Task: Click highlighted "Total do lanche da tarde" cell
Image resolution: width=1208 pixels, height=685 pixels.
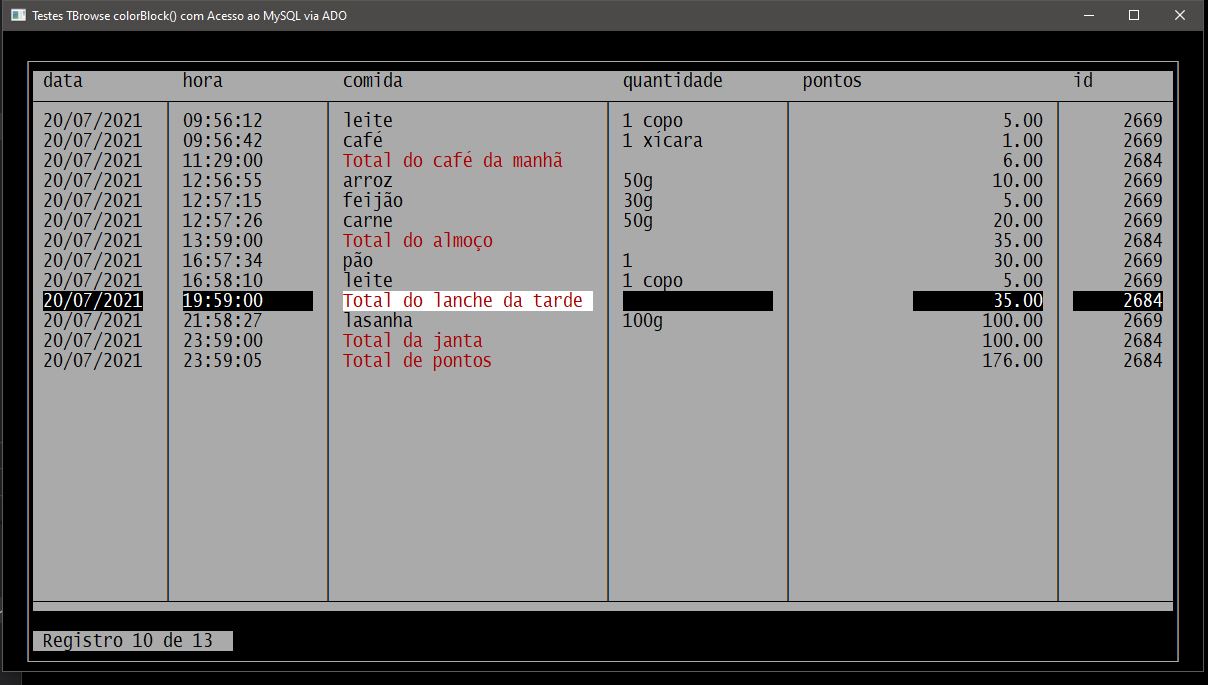Action: click(462, 301)
